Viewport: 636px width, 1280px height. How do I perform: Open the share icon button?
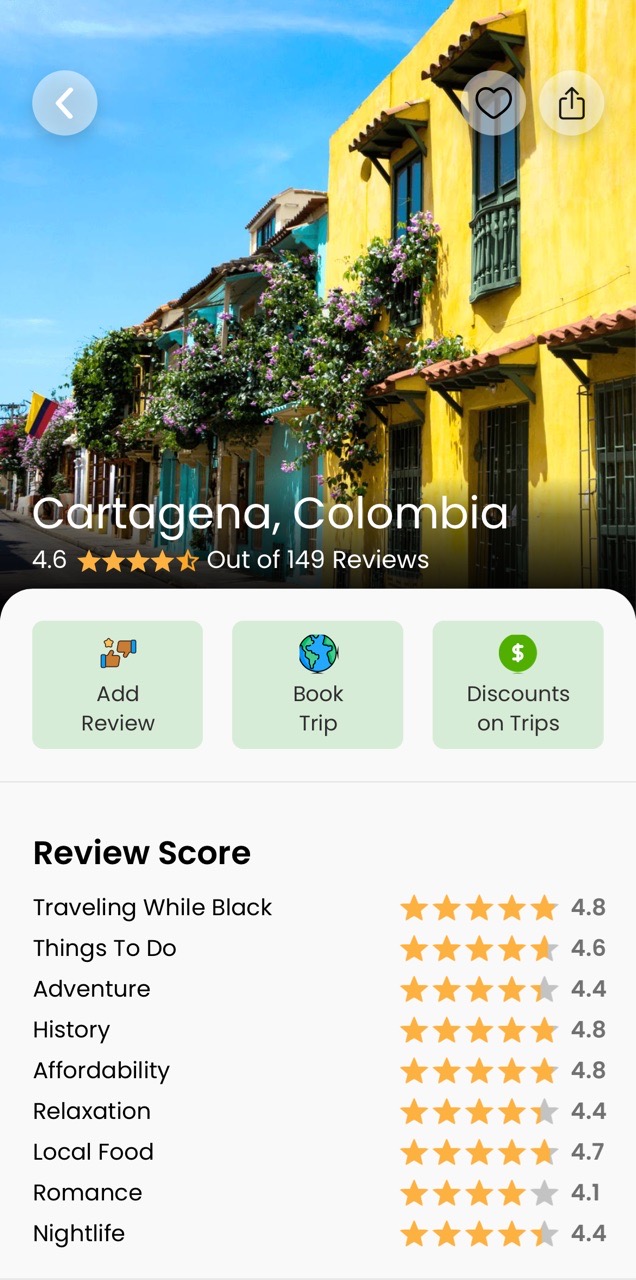(571, 103)
